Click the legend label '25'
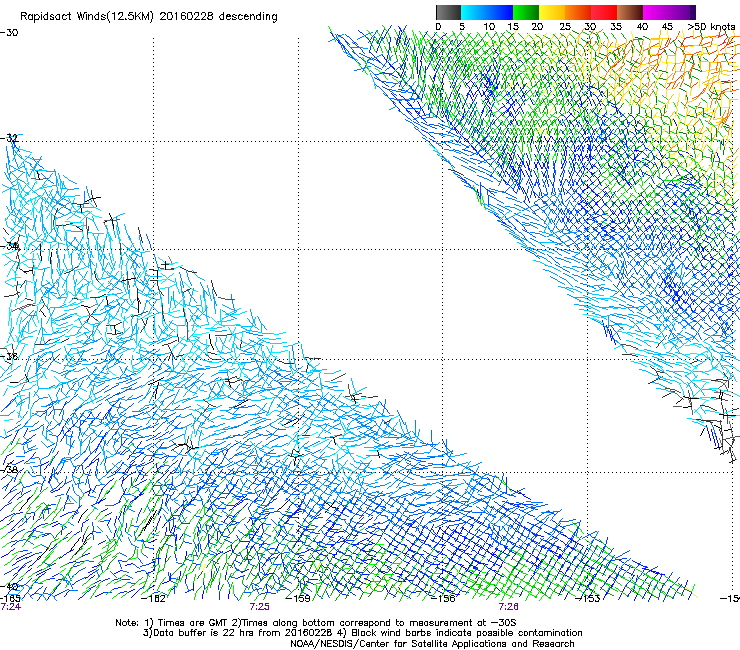This screenshot has height=650, width=740. click(x=565, y=26)
